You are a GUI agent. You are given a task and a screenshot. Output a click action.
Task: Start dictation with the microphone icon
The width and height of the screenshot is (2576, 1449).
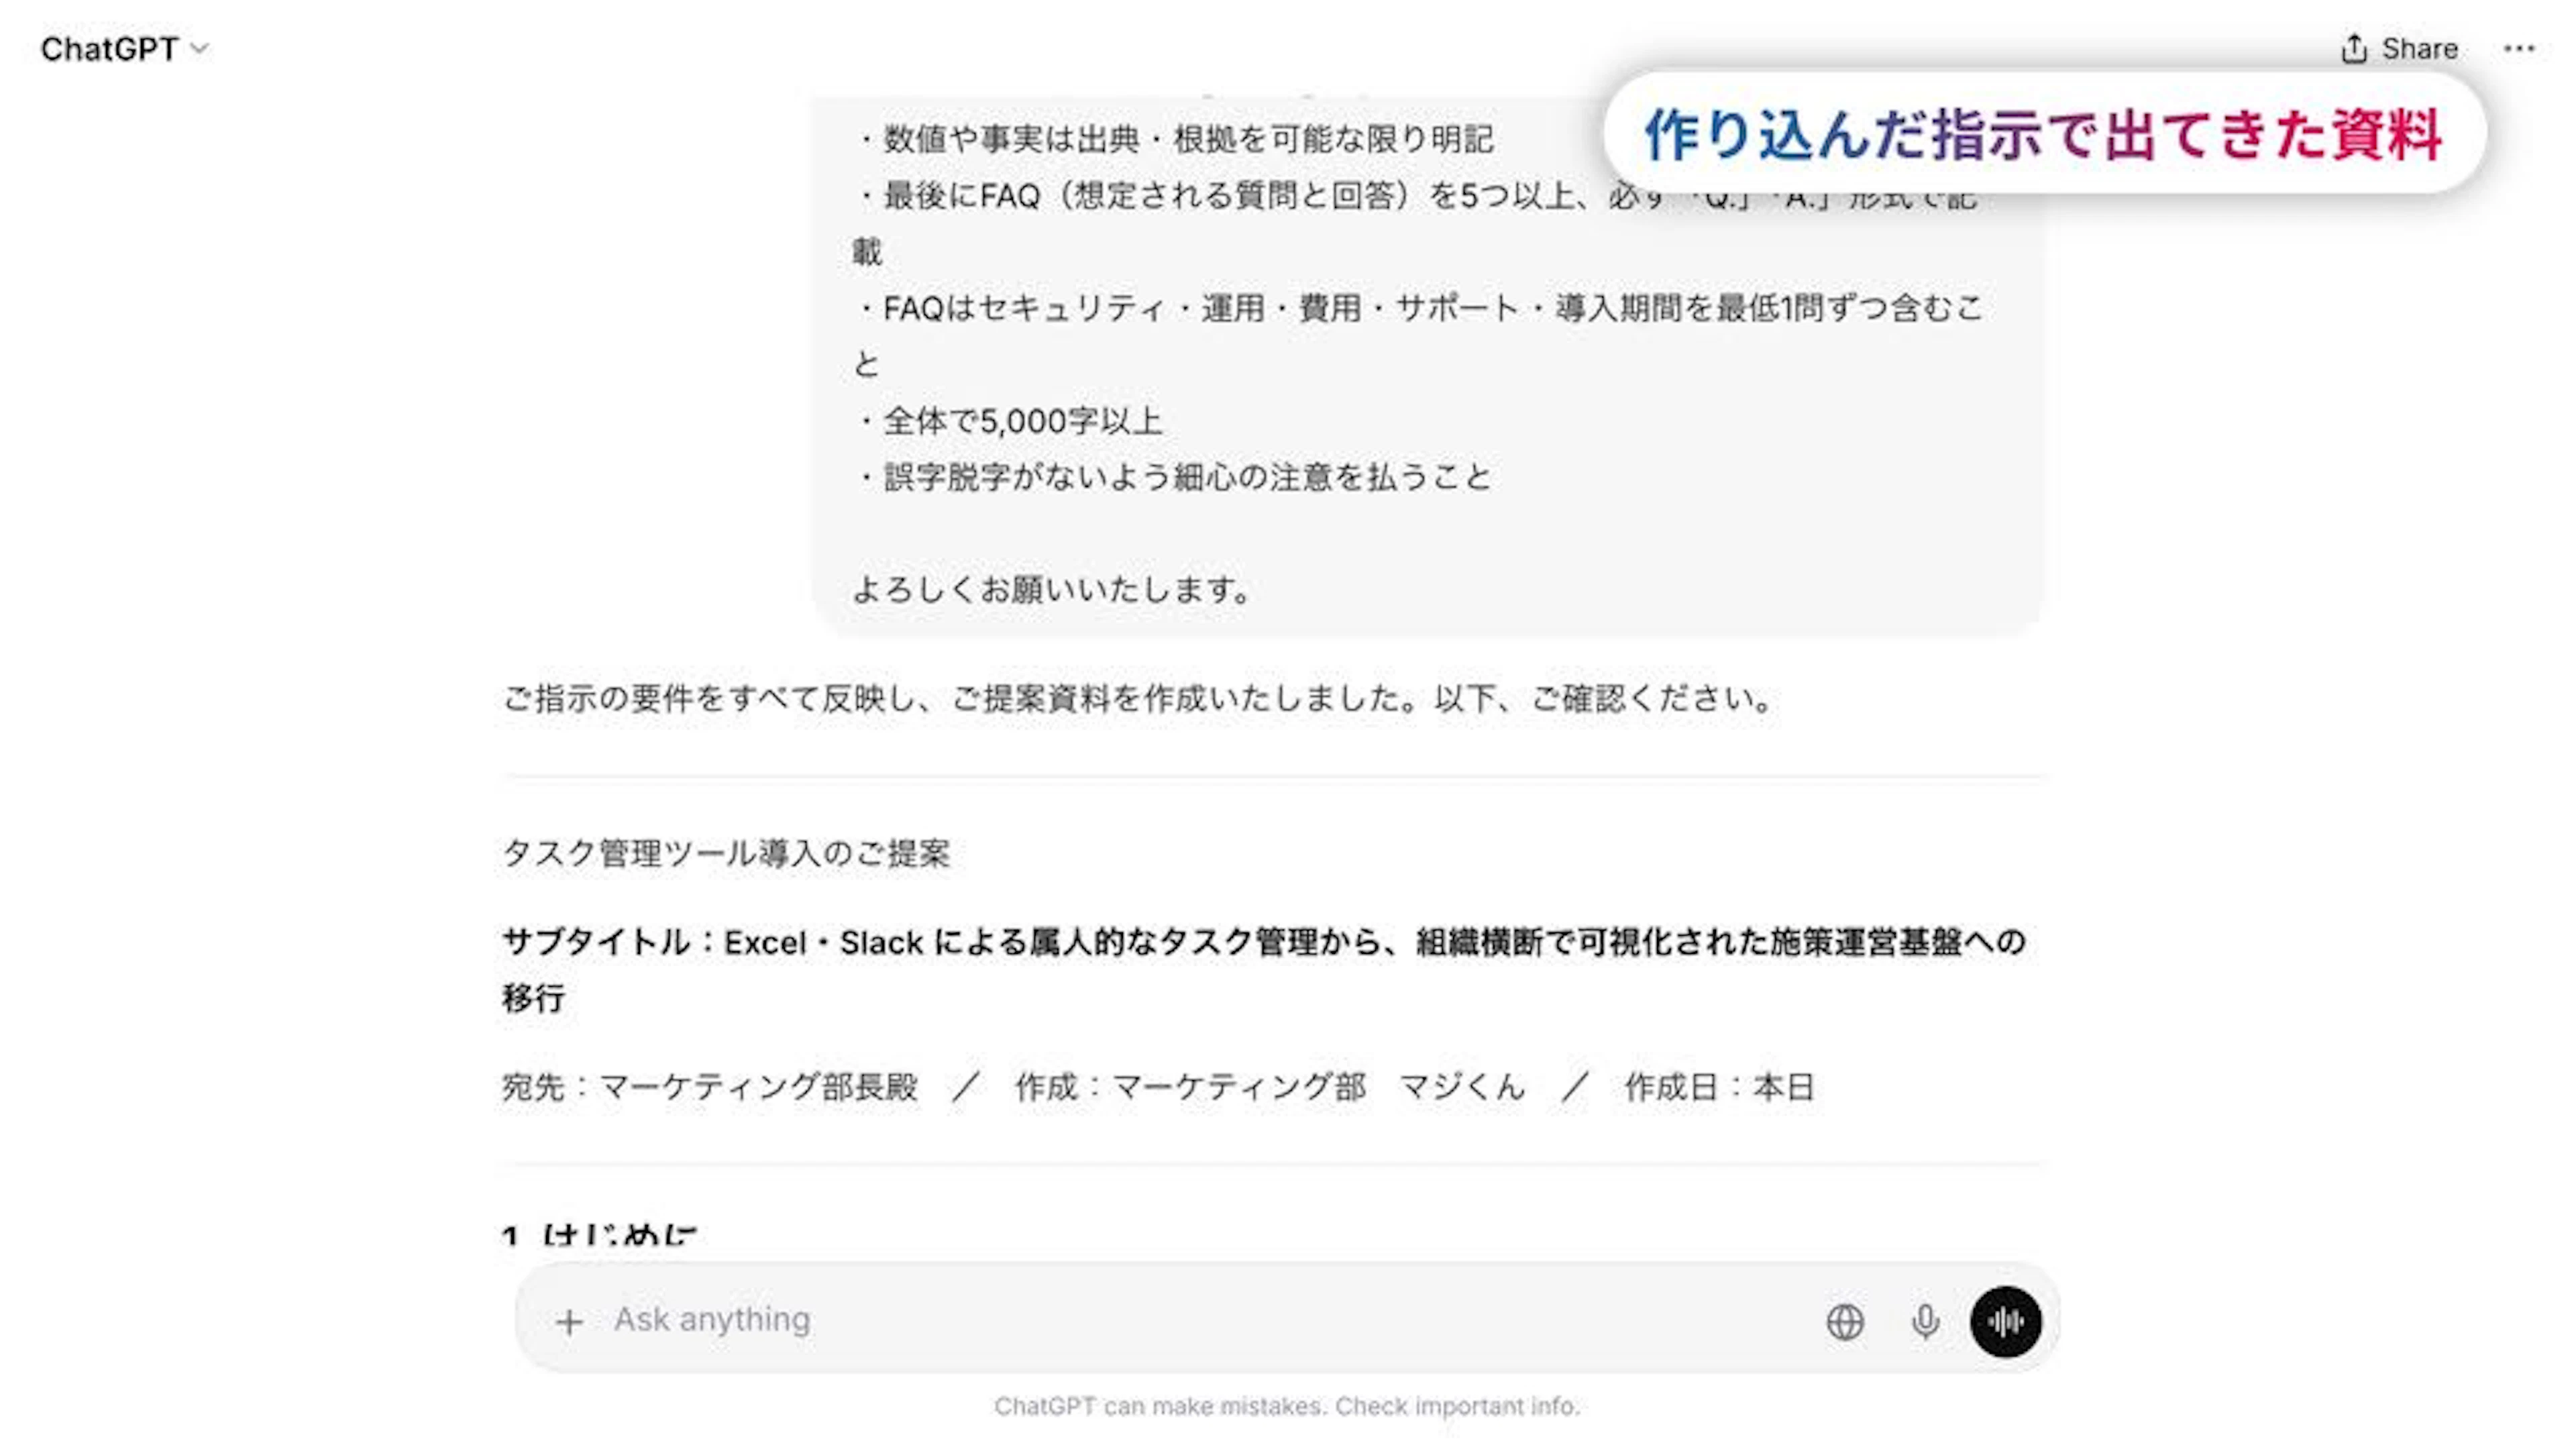(1924, 1322)
